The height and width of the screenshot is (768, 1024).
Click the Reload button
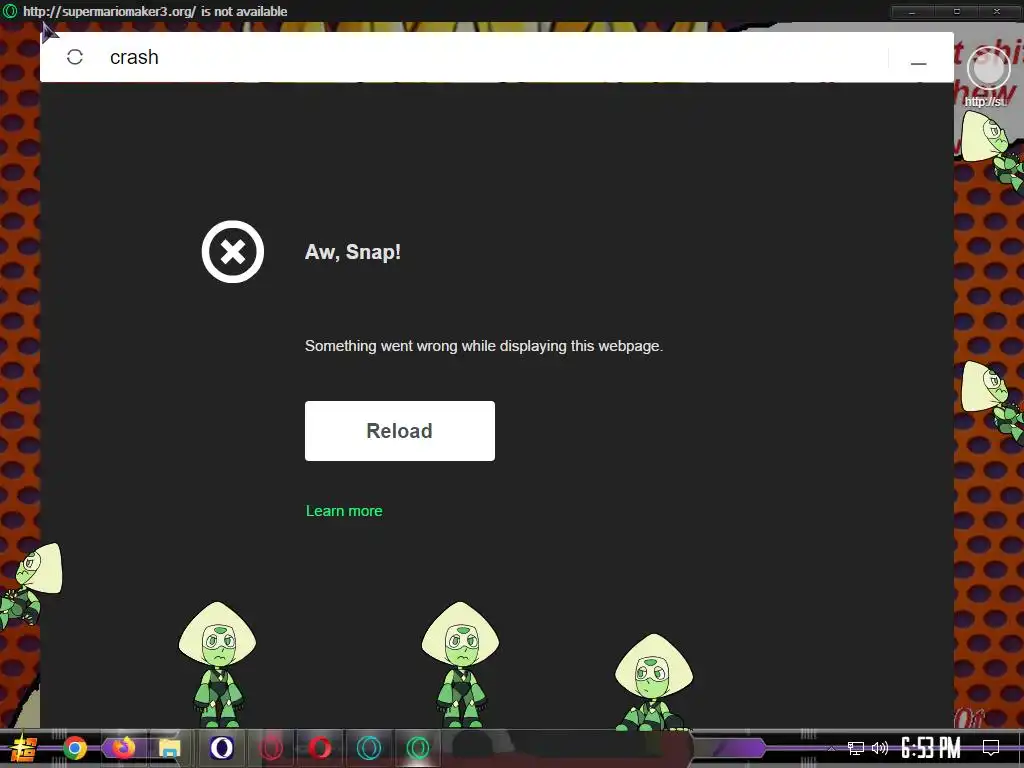[400, 431]
